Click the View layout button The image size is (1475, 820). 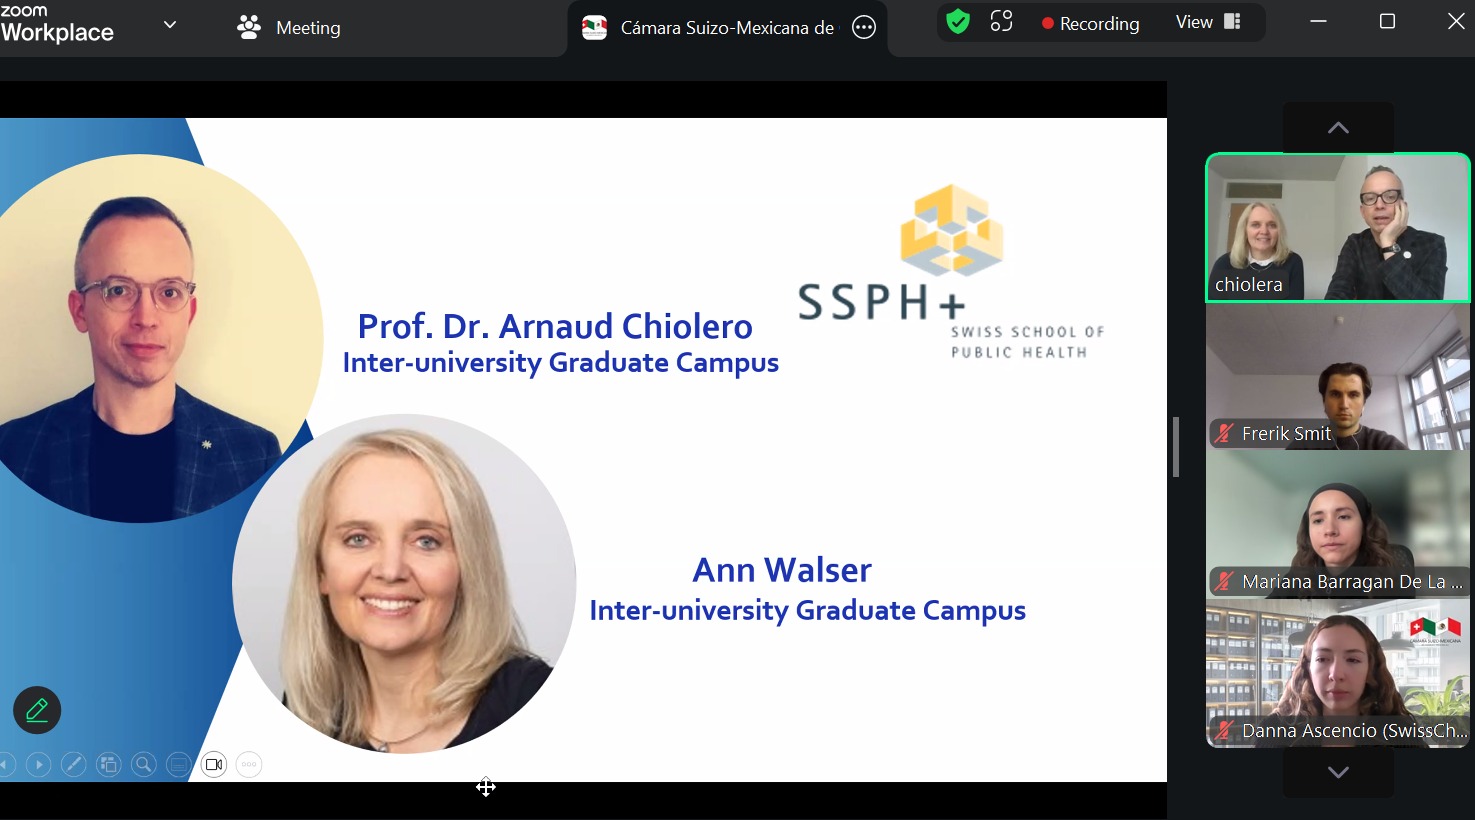[x=1208, y=22]
